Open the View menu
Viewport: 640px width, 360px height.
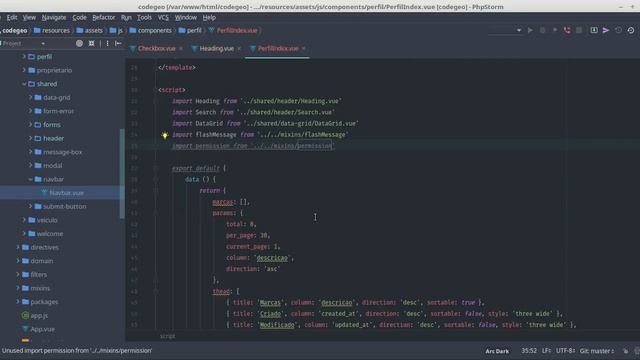pyautogui.click(x=29, y=18)
